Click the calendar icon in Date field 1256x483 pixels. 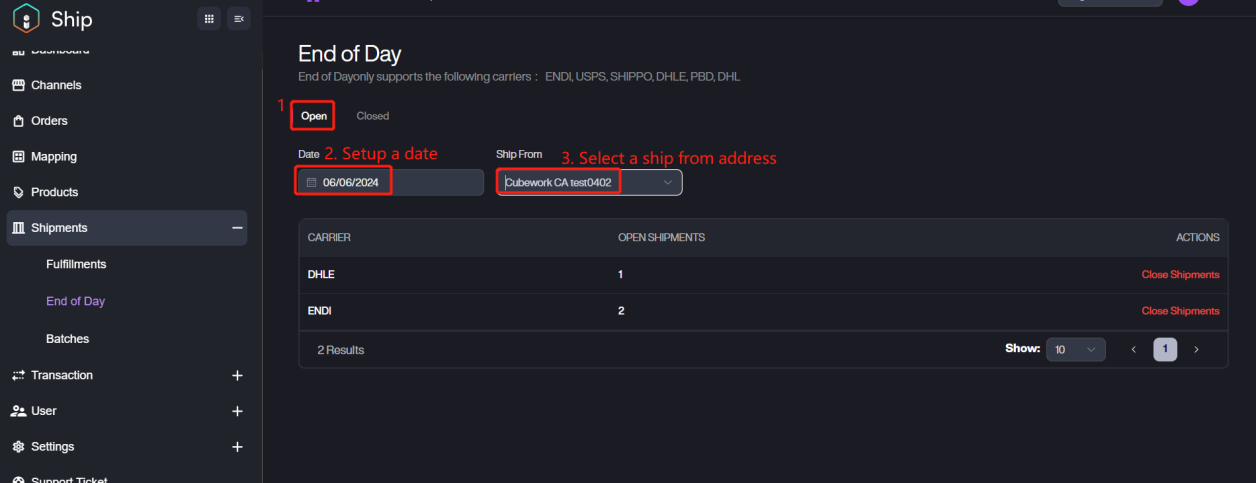[x=311, y=182]
